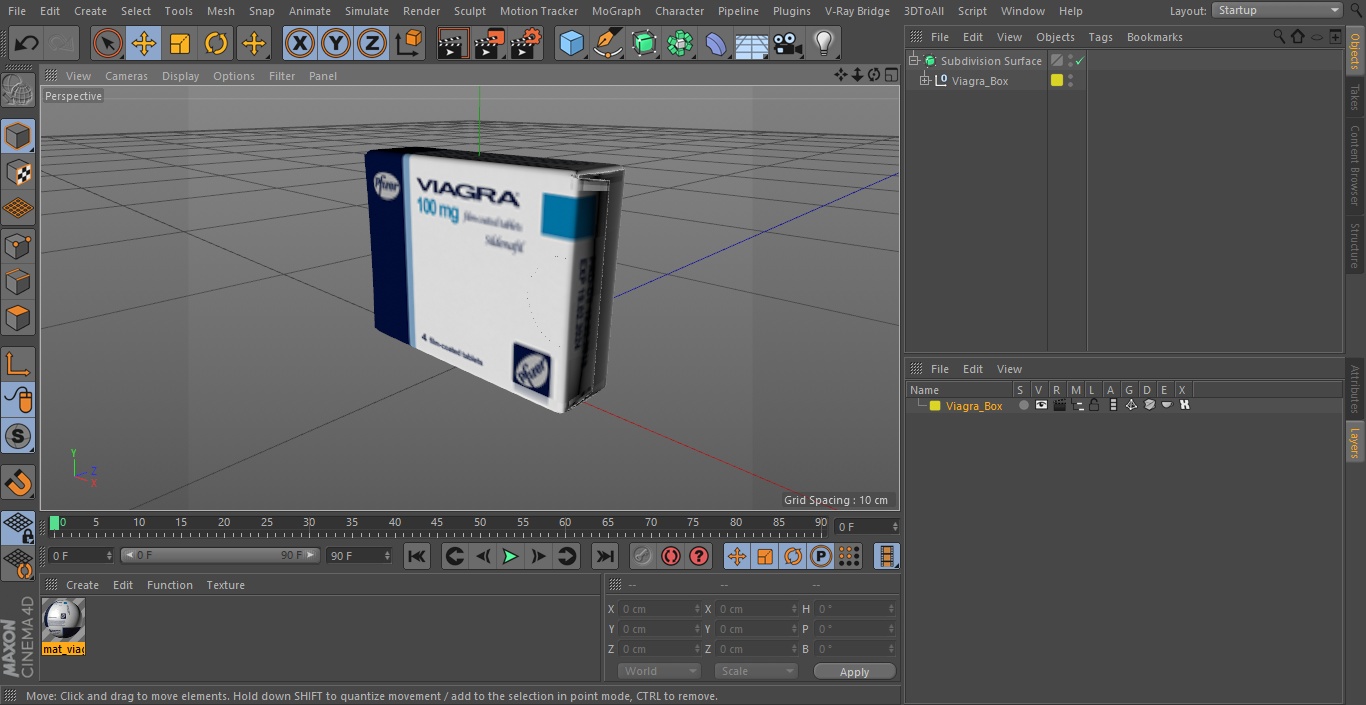Click the end frame 90 F stepper
1366x705 pixels.
pyautogui.click(x=387, y=555)
